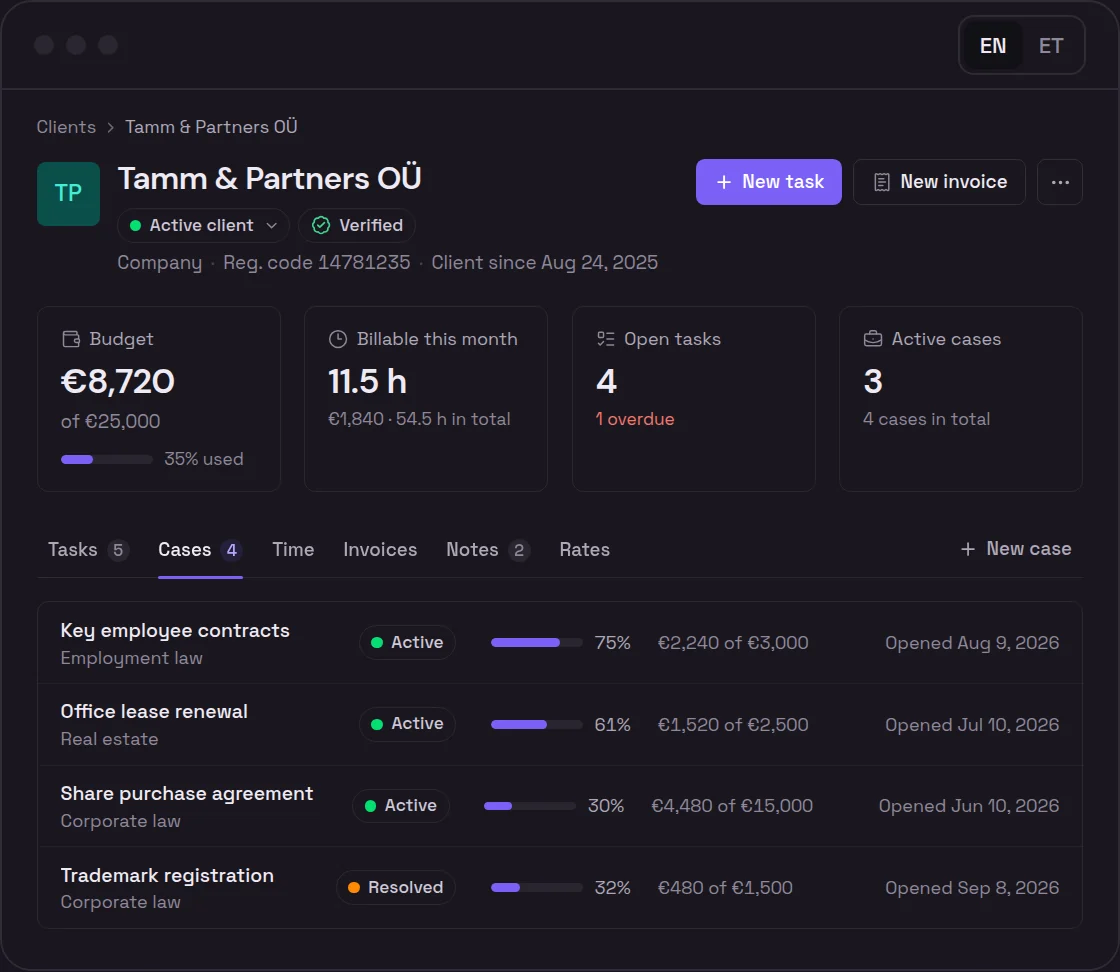Image resolution: width=1120 pixels, height=972 pixels.
Task: Switch language to ET
Action: pyautogui.click(x=1051, y=46)
